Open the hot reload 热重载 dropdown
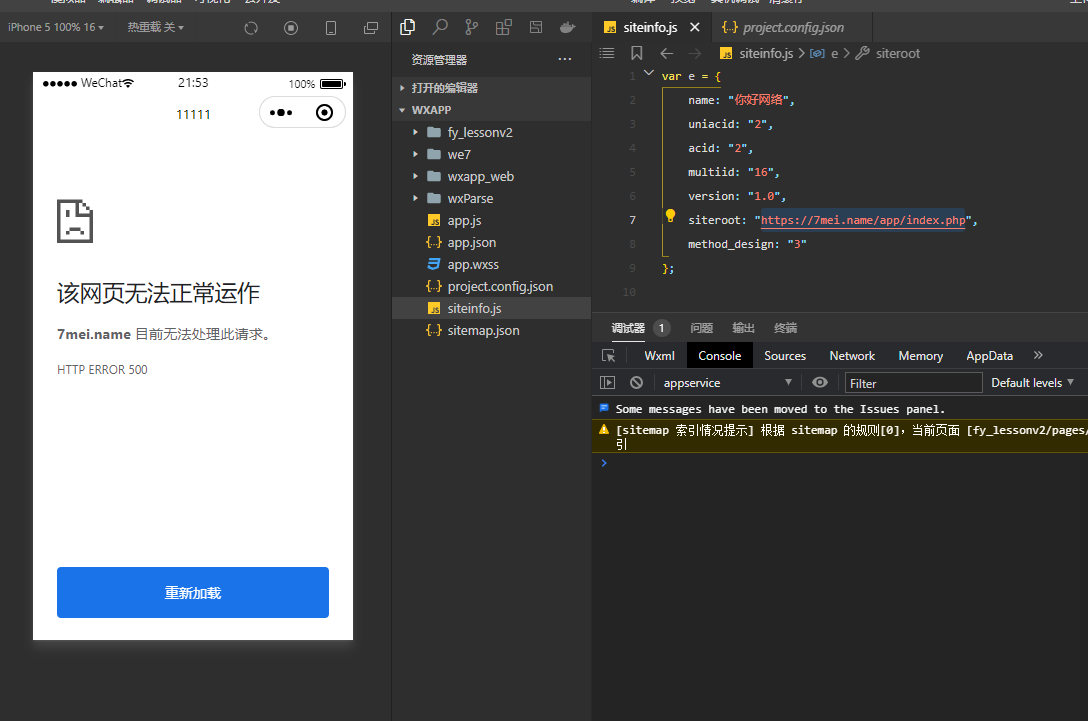Viewport: 1088px width, 721px height. tap(155, 27)
